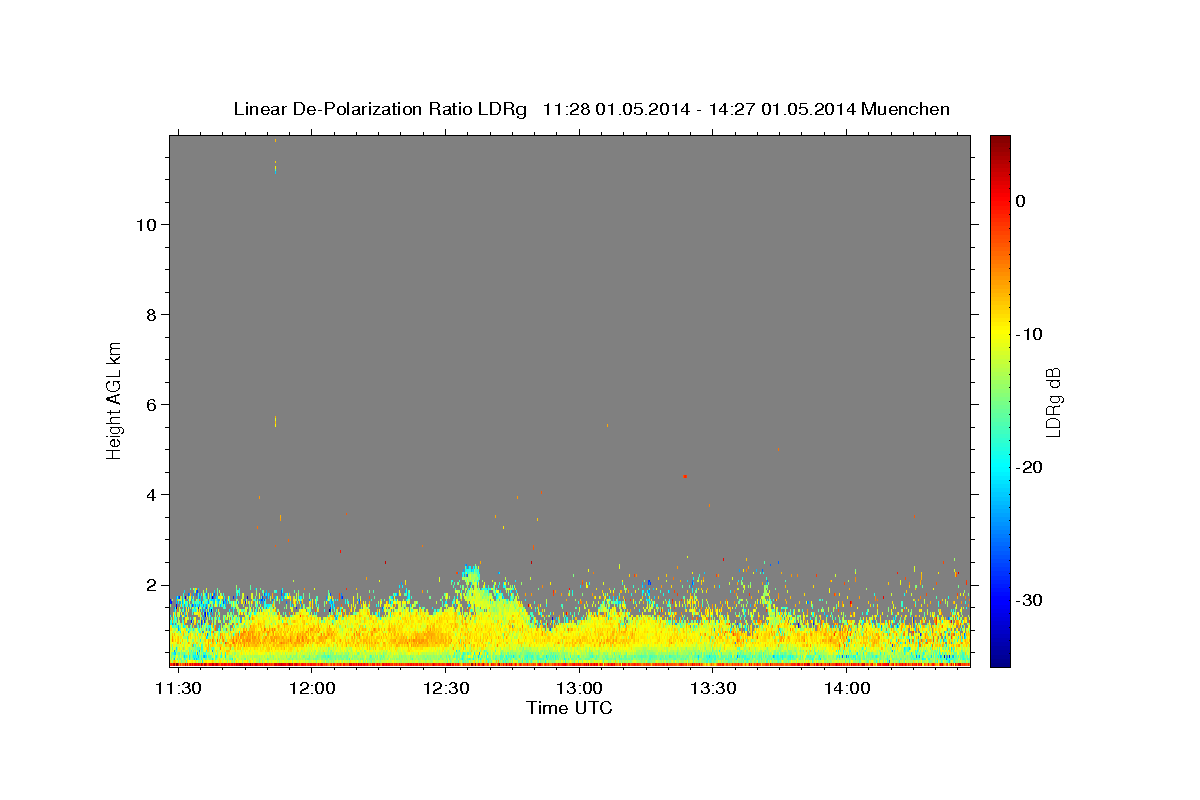Click the 11:30 time axis label
Screen dimensions: 1200x800
[x=179, y=689]
